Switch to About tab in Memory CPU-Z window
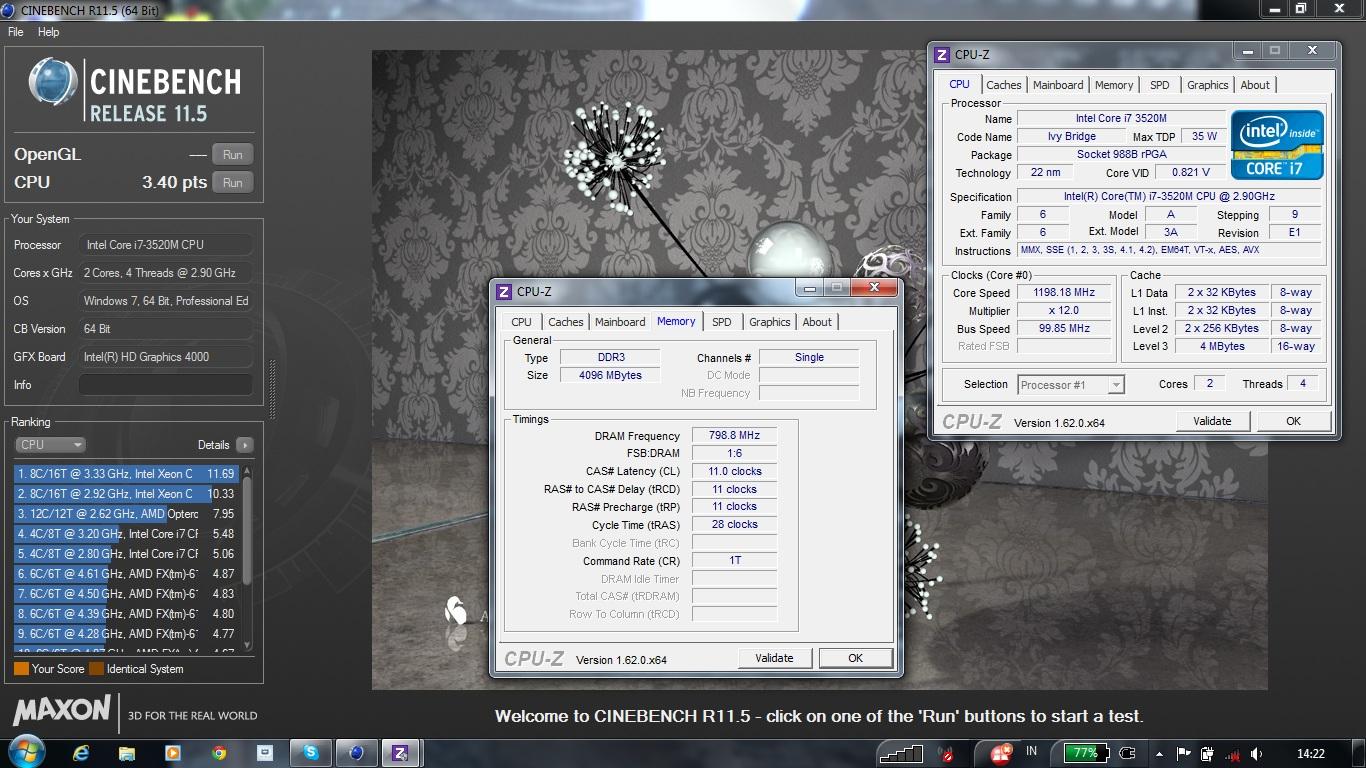 tap(817, 322)
